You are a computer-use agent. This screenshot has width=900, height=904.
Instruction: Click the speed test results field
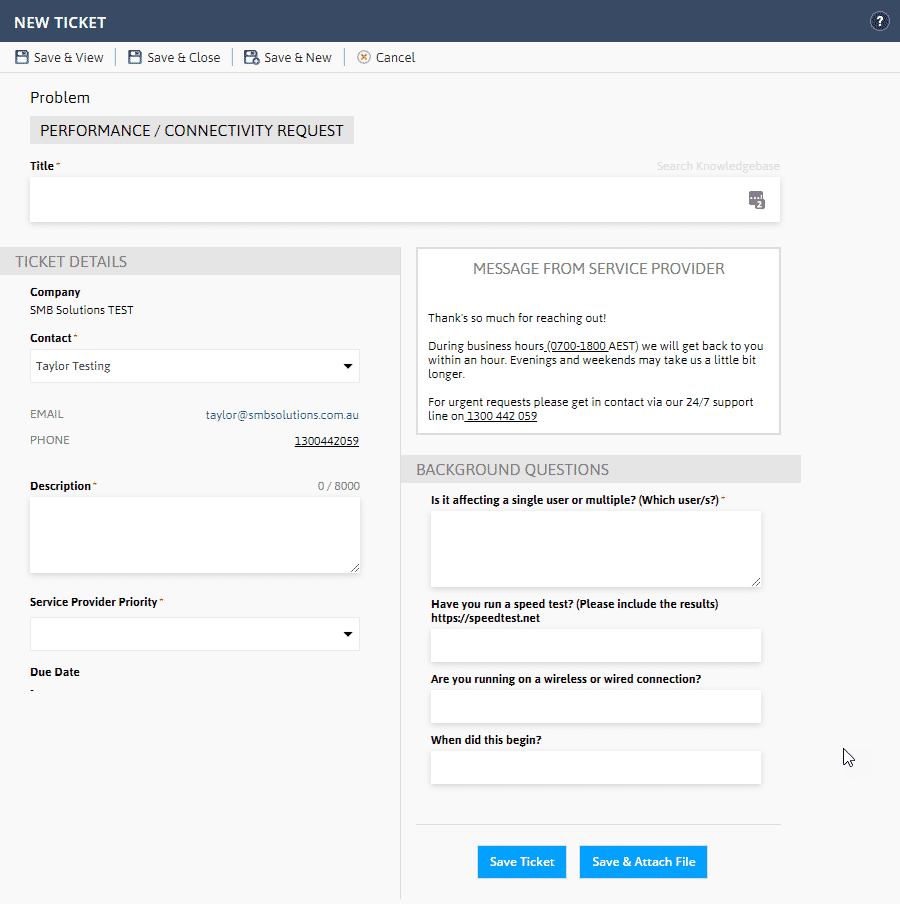click(596, 645)
